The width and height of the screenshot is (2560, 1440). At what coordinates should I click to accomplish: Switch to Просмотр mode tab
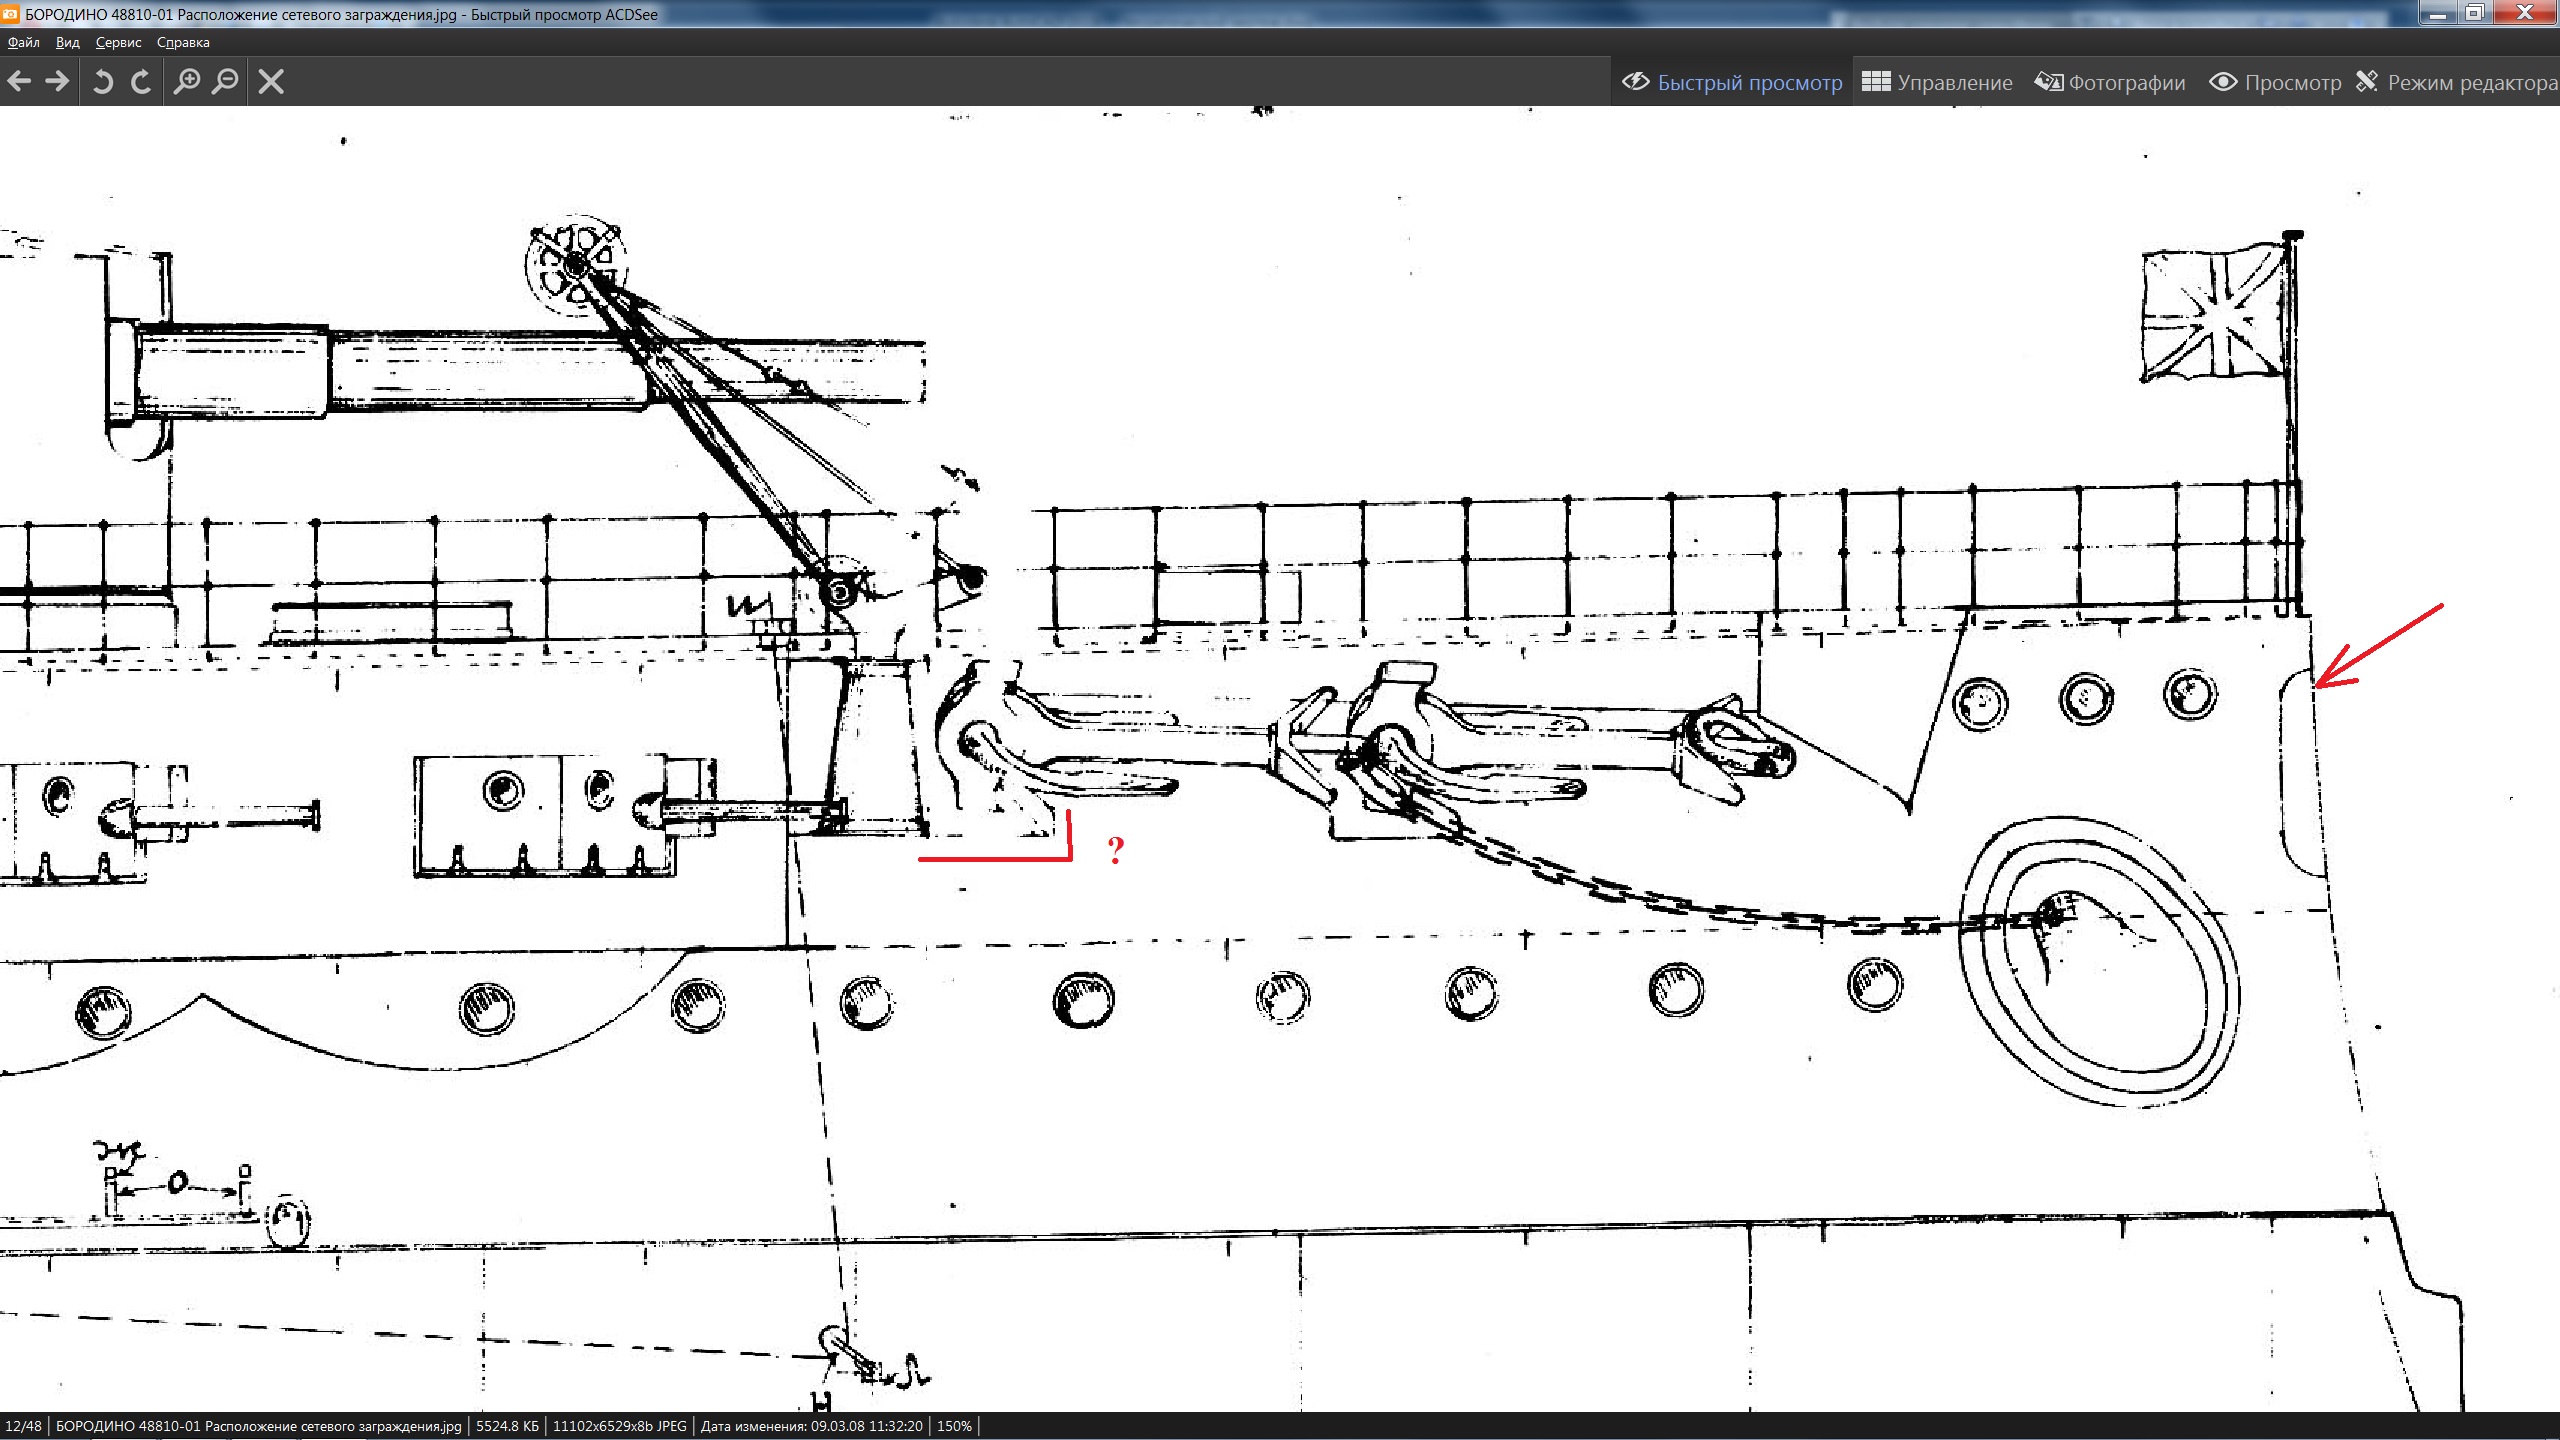(x=2275, y=82)
